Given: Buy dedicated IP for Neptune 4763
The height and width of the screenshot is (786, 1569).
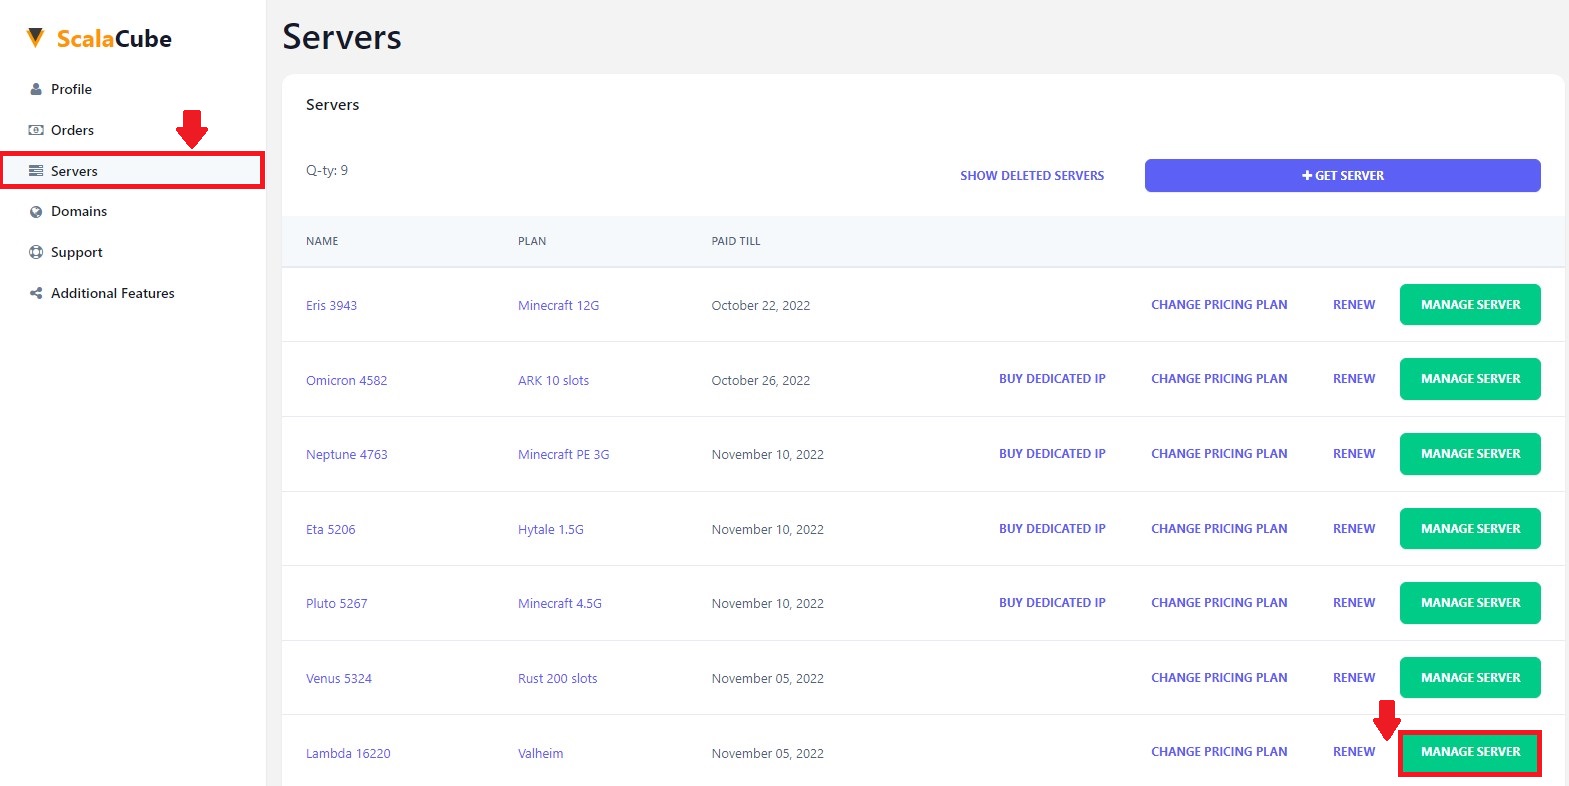Looking at the screenshot, I should [x=1052, y=453].
